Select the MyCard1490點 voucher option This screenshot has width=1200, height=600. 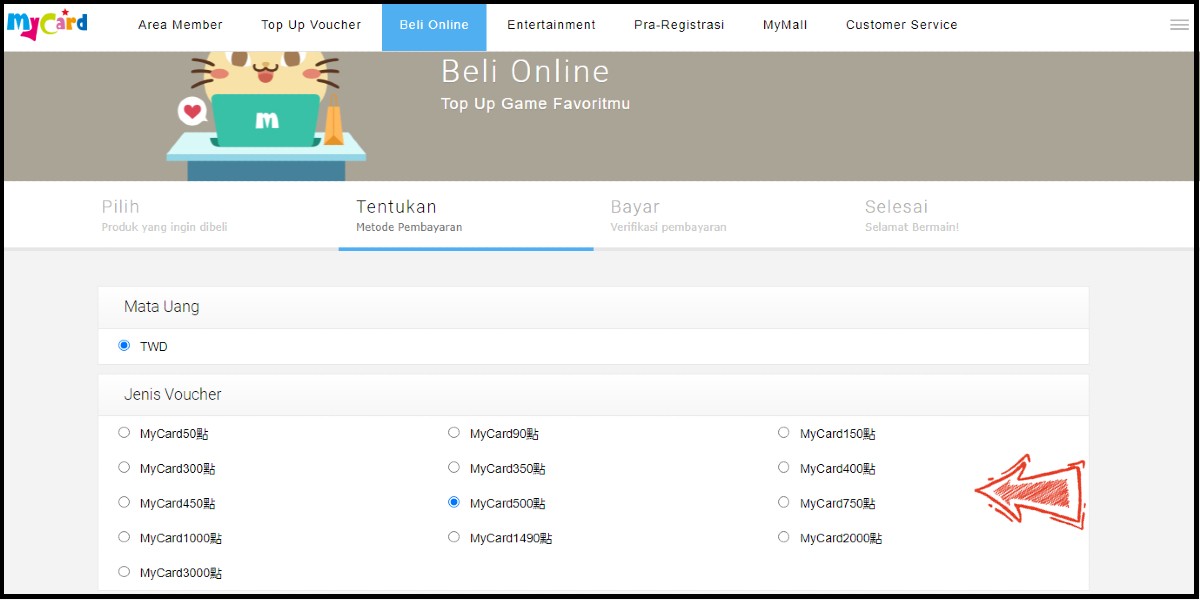click(x=454, y=537)
